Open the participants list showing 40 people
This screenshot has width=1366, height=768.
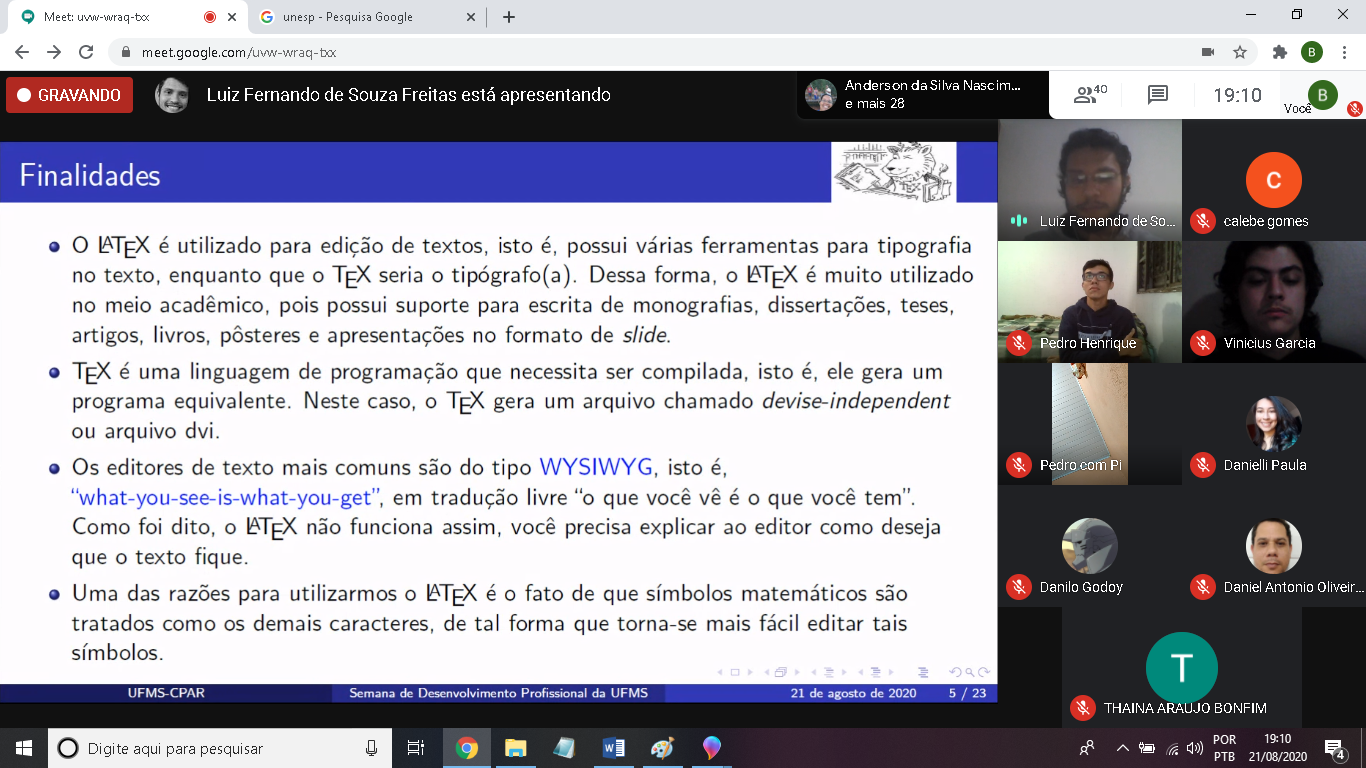(1090, 95)
